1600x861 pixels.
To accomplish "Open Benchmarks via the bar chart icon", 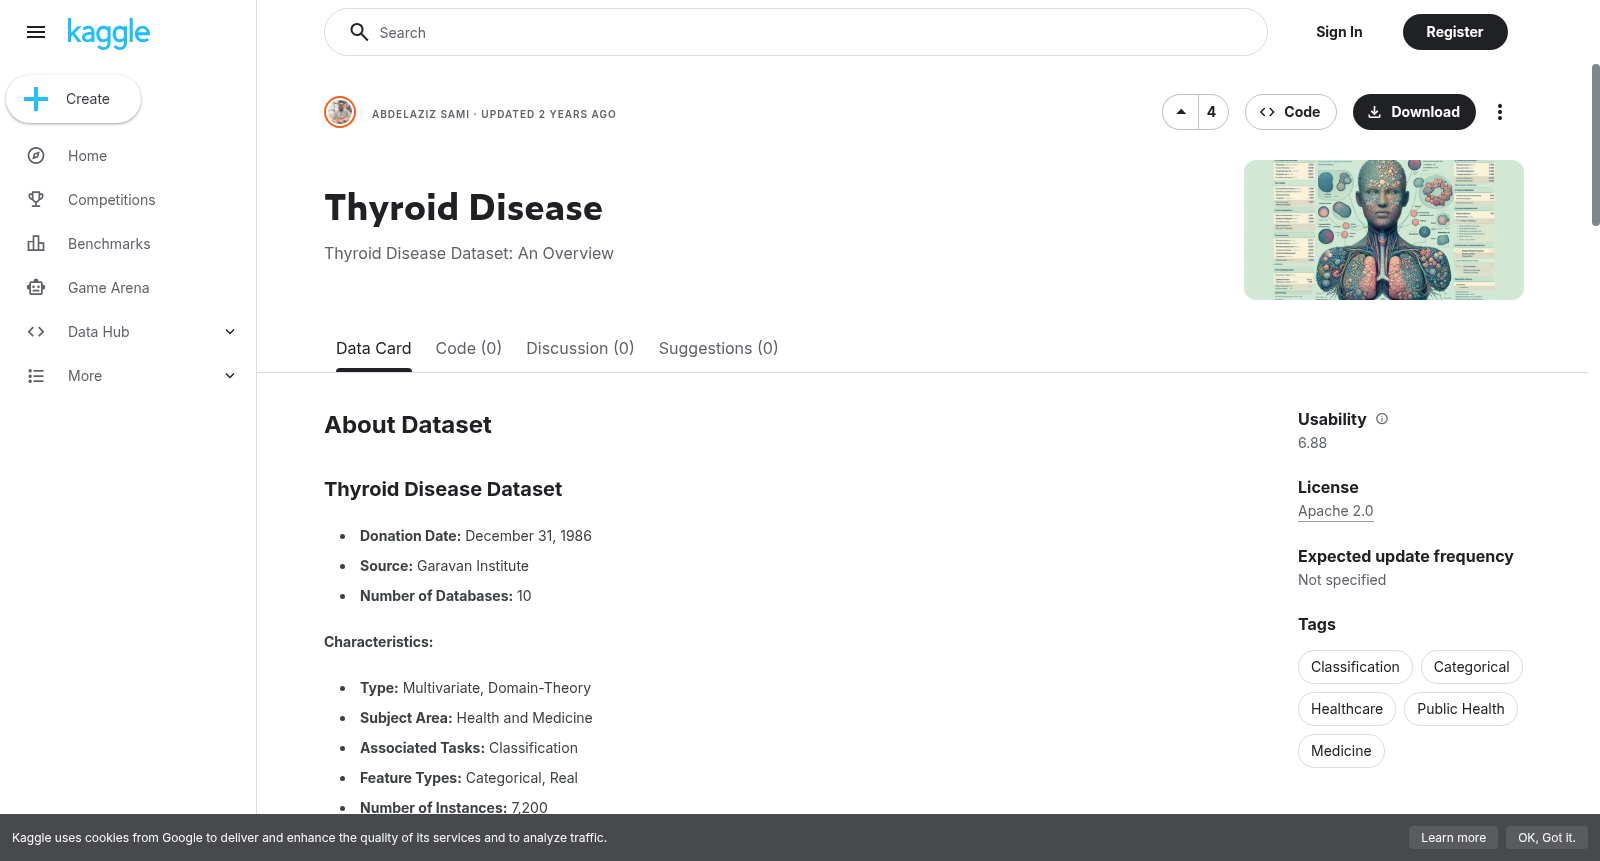I will pyautogui.click(x=36, y=244).
